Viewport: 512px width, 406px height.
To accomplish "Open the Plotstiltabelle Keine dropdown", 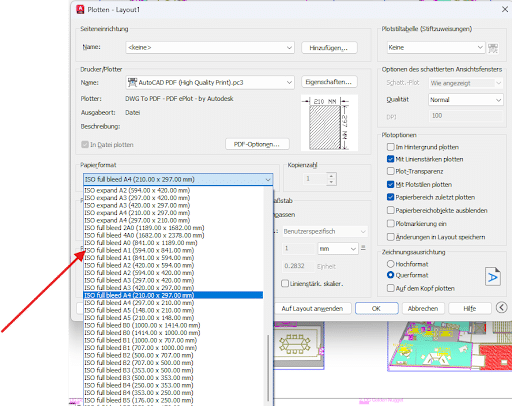I will point(436,48).
